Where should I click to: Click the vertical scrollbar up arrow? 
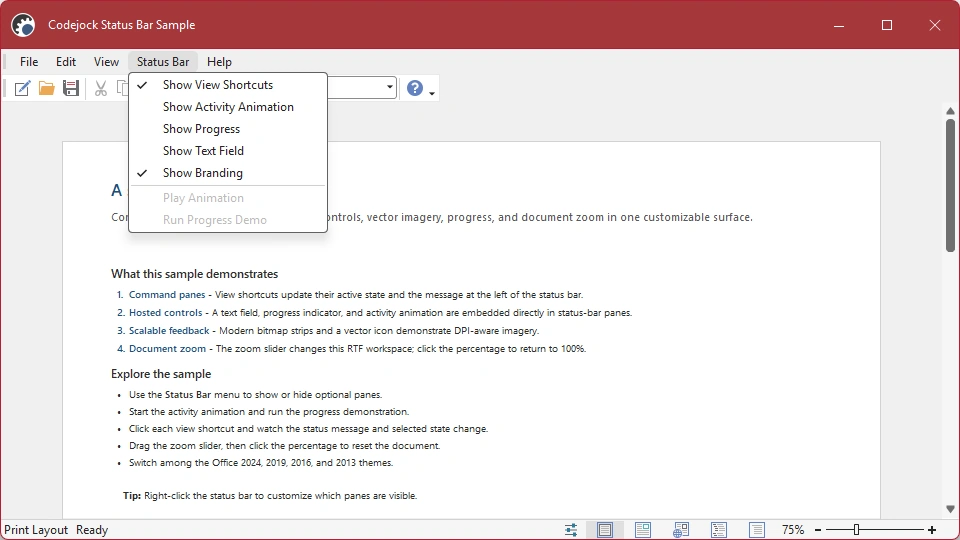coord(950,111)
